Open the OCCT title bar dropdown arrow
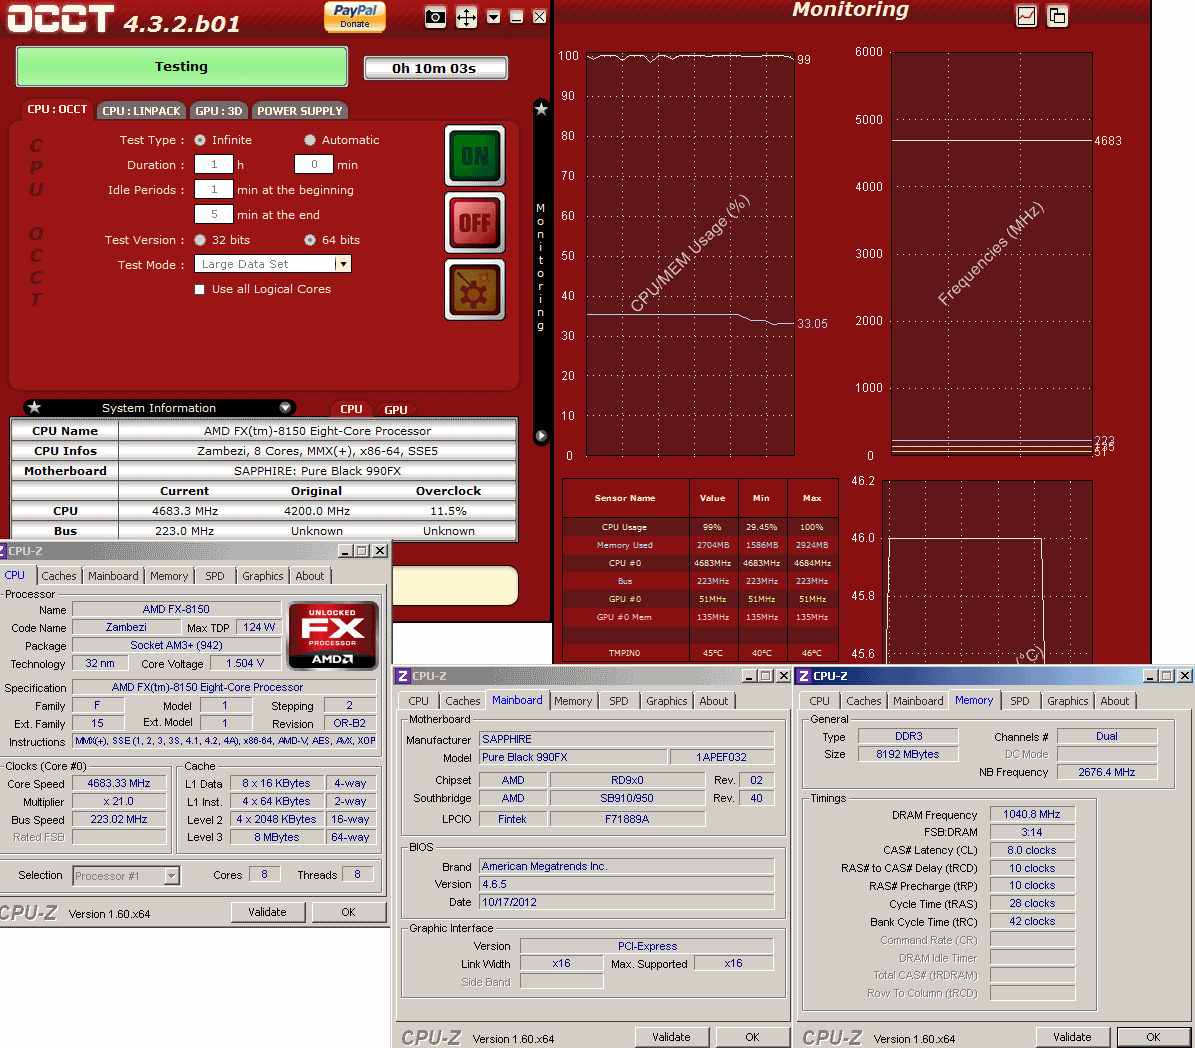1195x1048 pixels. [x=493, y=17]
